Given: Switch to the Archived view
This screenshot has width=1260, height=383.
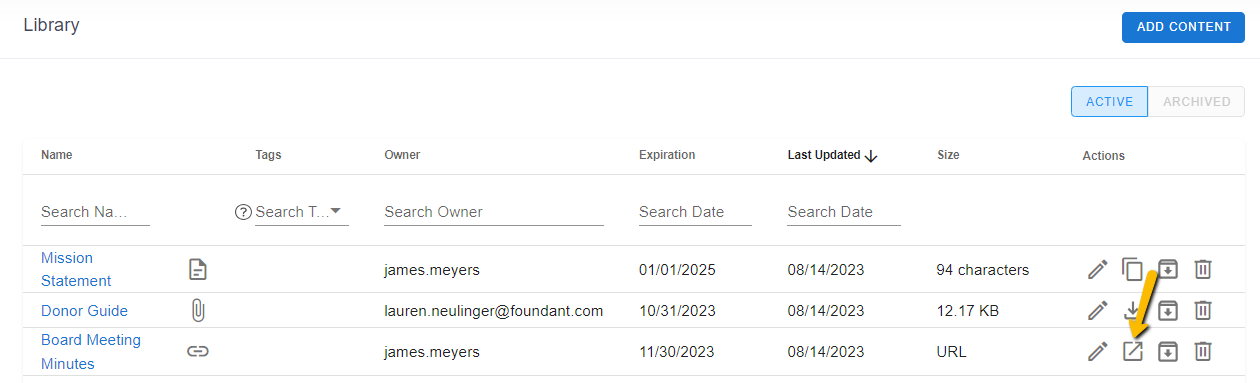Looking at the screenshot, I should click(1196, 101).
